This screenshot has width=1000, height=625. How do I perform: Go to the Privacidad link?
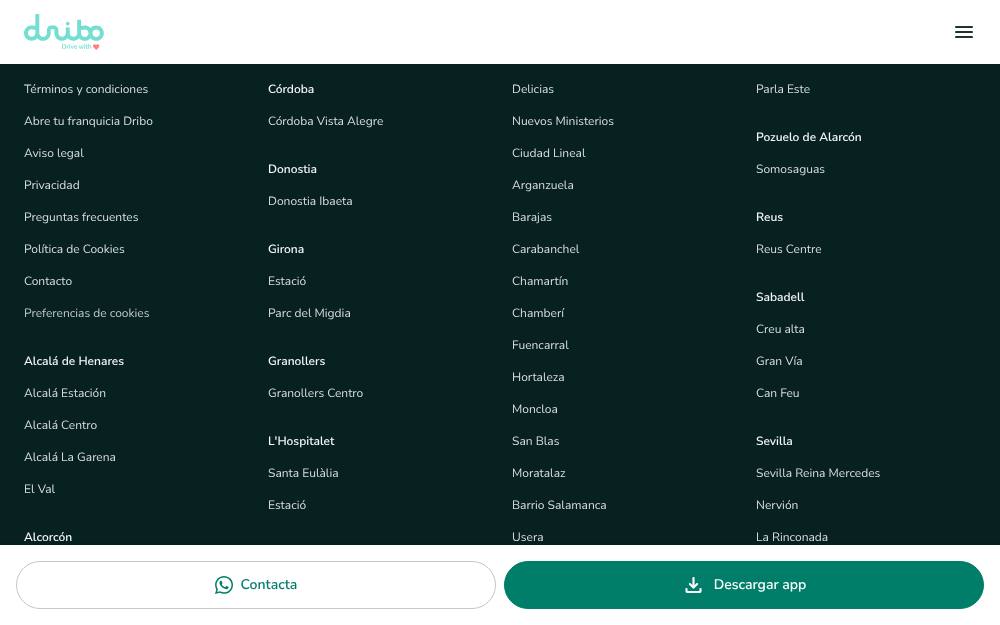tap(52, 185)
